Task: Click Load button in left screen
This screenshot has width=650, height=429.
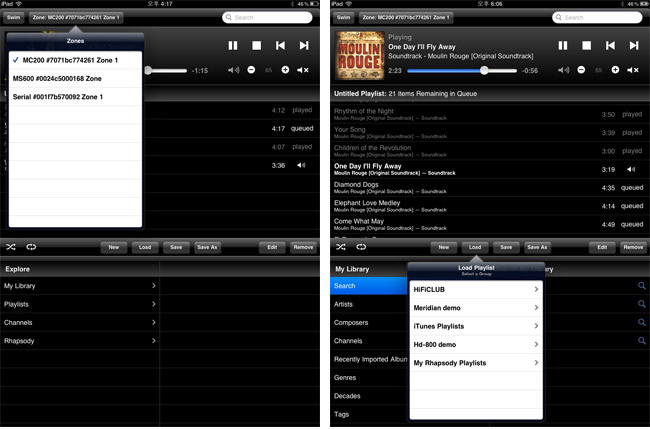Action: tap(145, 247)
